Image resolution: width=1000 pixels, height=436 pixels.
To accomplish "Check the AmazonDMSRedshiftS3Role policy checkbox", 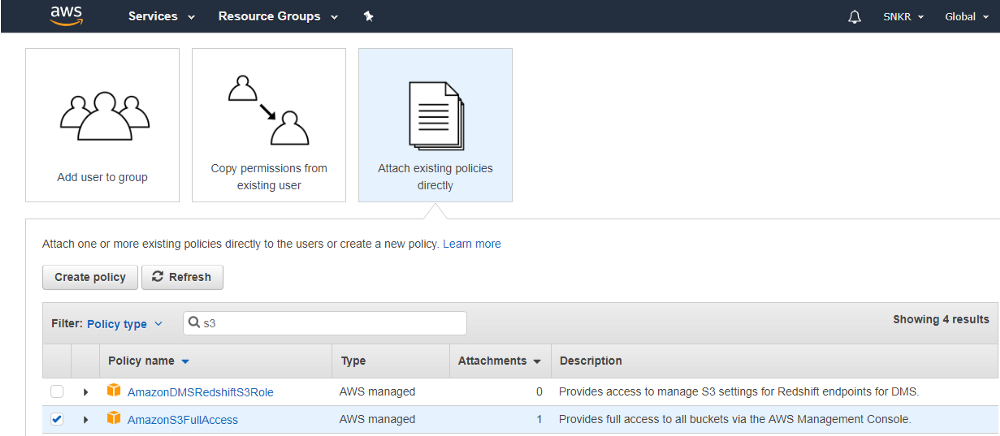I will tap(57, 391).
